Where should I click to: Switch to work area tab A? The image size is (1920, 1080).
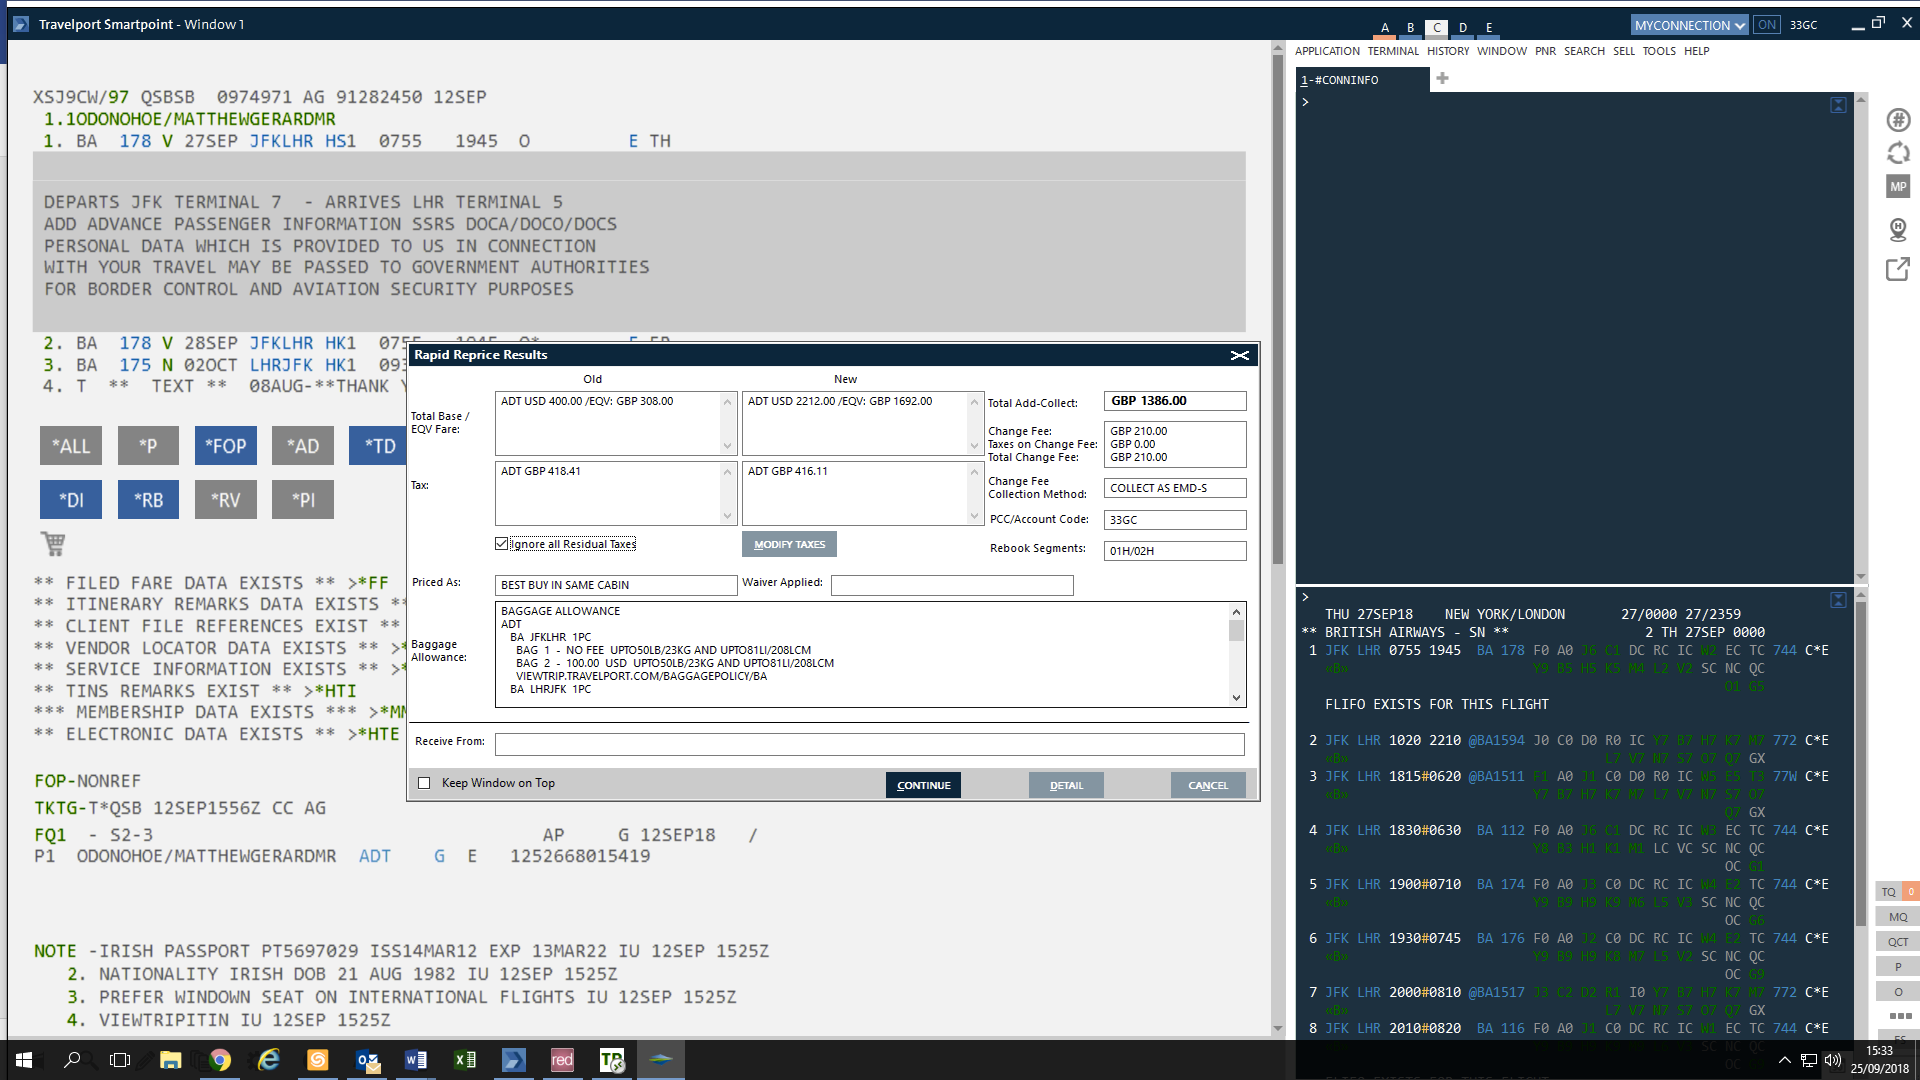[1385, 28]
